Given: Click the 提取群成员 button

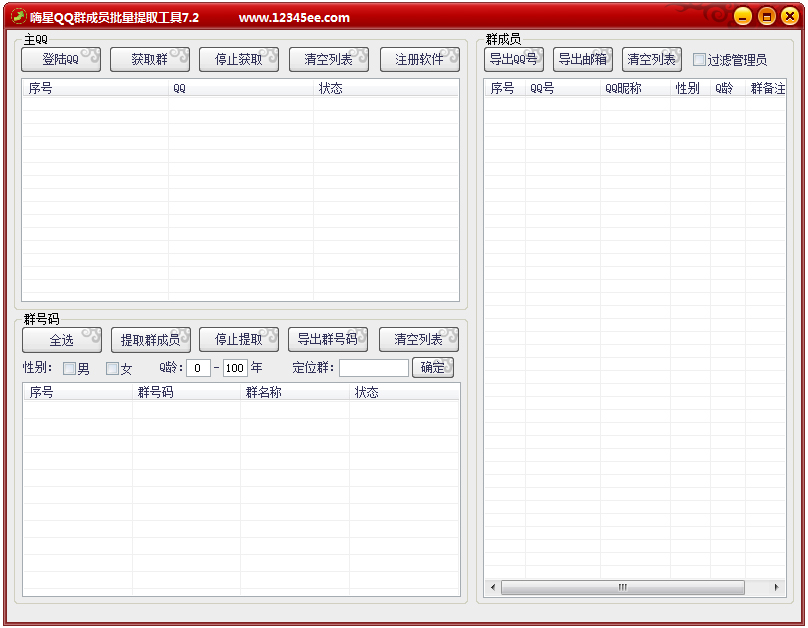Looking at the screenshot, I should [150, 340].
